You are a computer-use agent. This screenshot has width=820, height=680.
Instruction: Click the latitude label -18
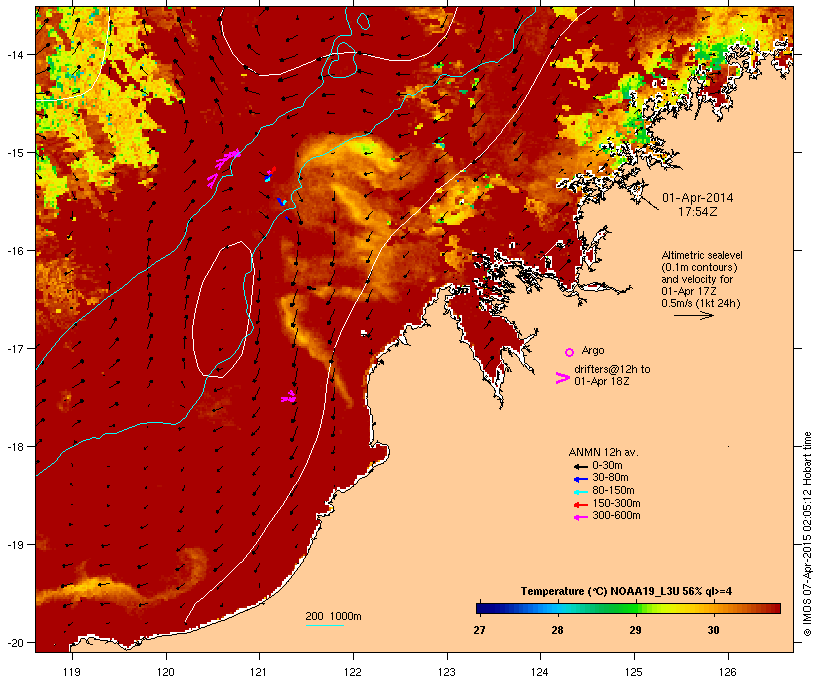(x=14, y=446)
